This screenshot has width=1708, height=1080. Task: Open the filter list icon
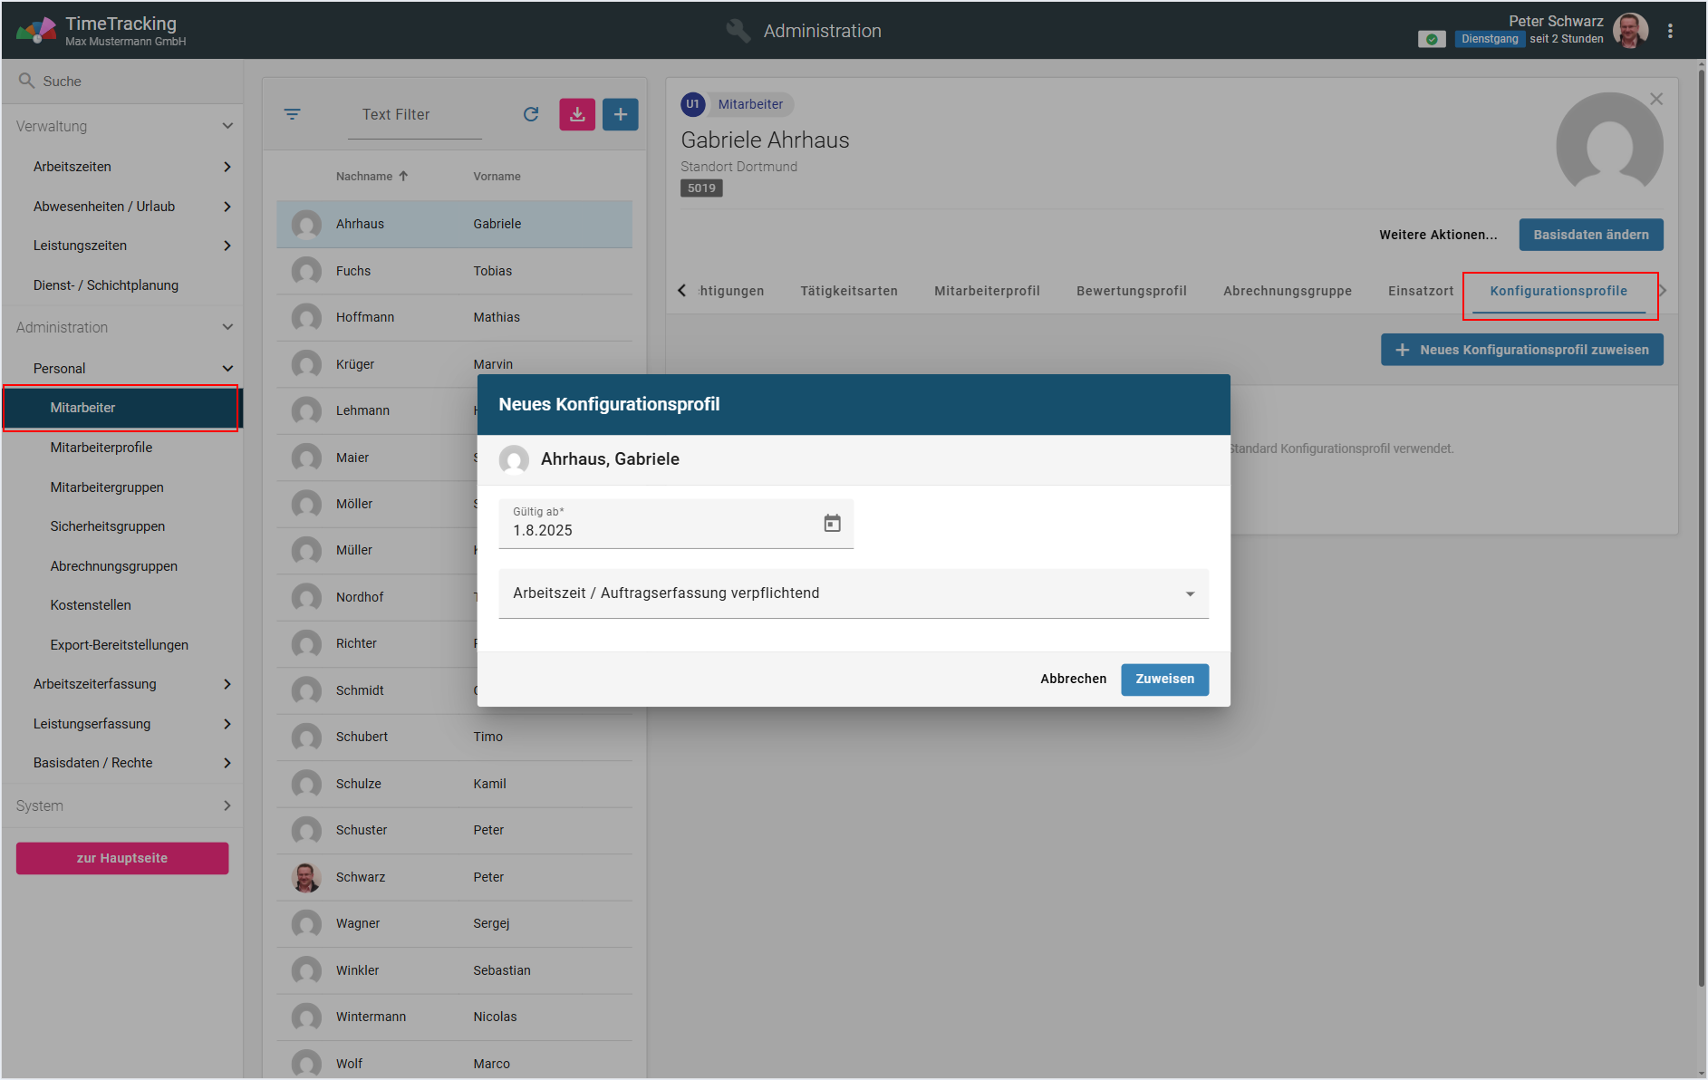pos(292,114)
